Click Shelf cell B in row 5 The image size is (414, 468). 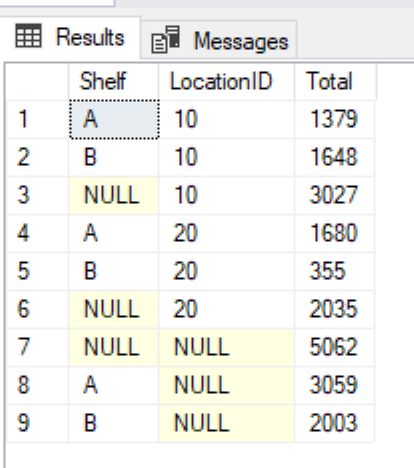click(114, 271)
